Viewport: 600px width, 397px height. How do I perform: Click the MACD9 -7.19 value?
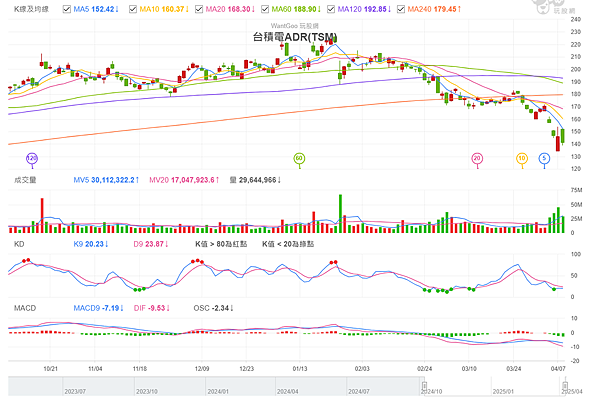pos(98,308)
